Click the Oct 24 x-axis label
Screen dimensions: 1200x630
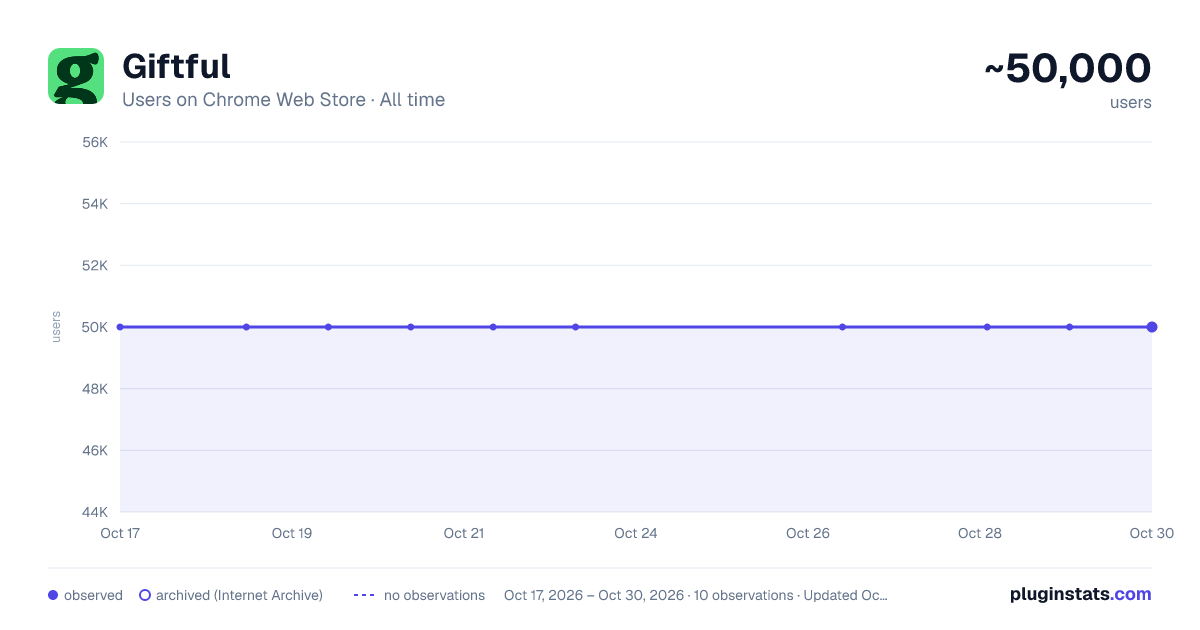[636, 533]
